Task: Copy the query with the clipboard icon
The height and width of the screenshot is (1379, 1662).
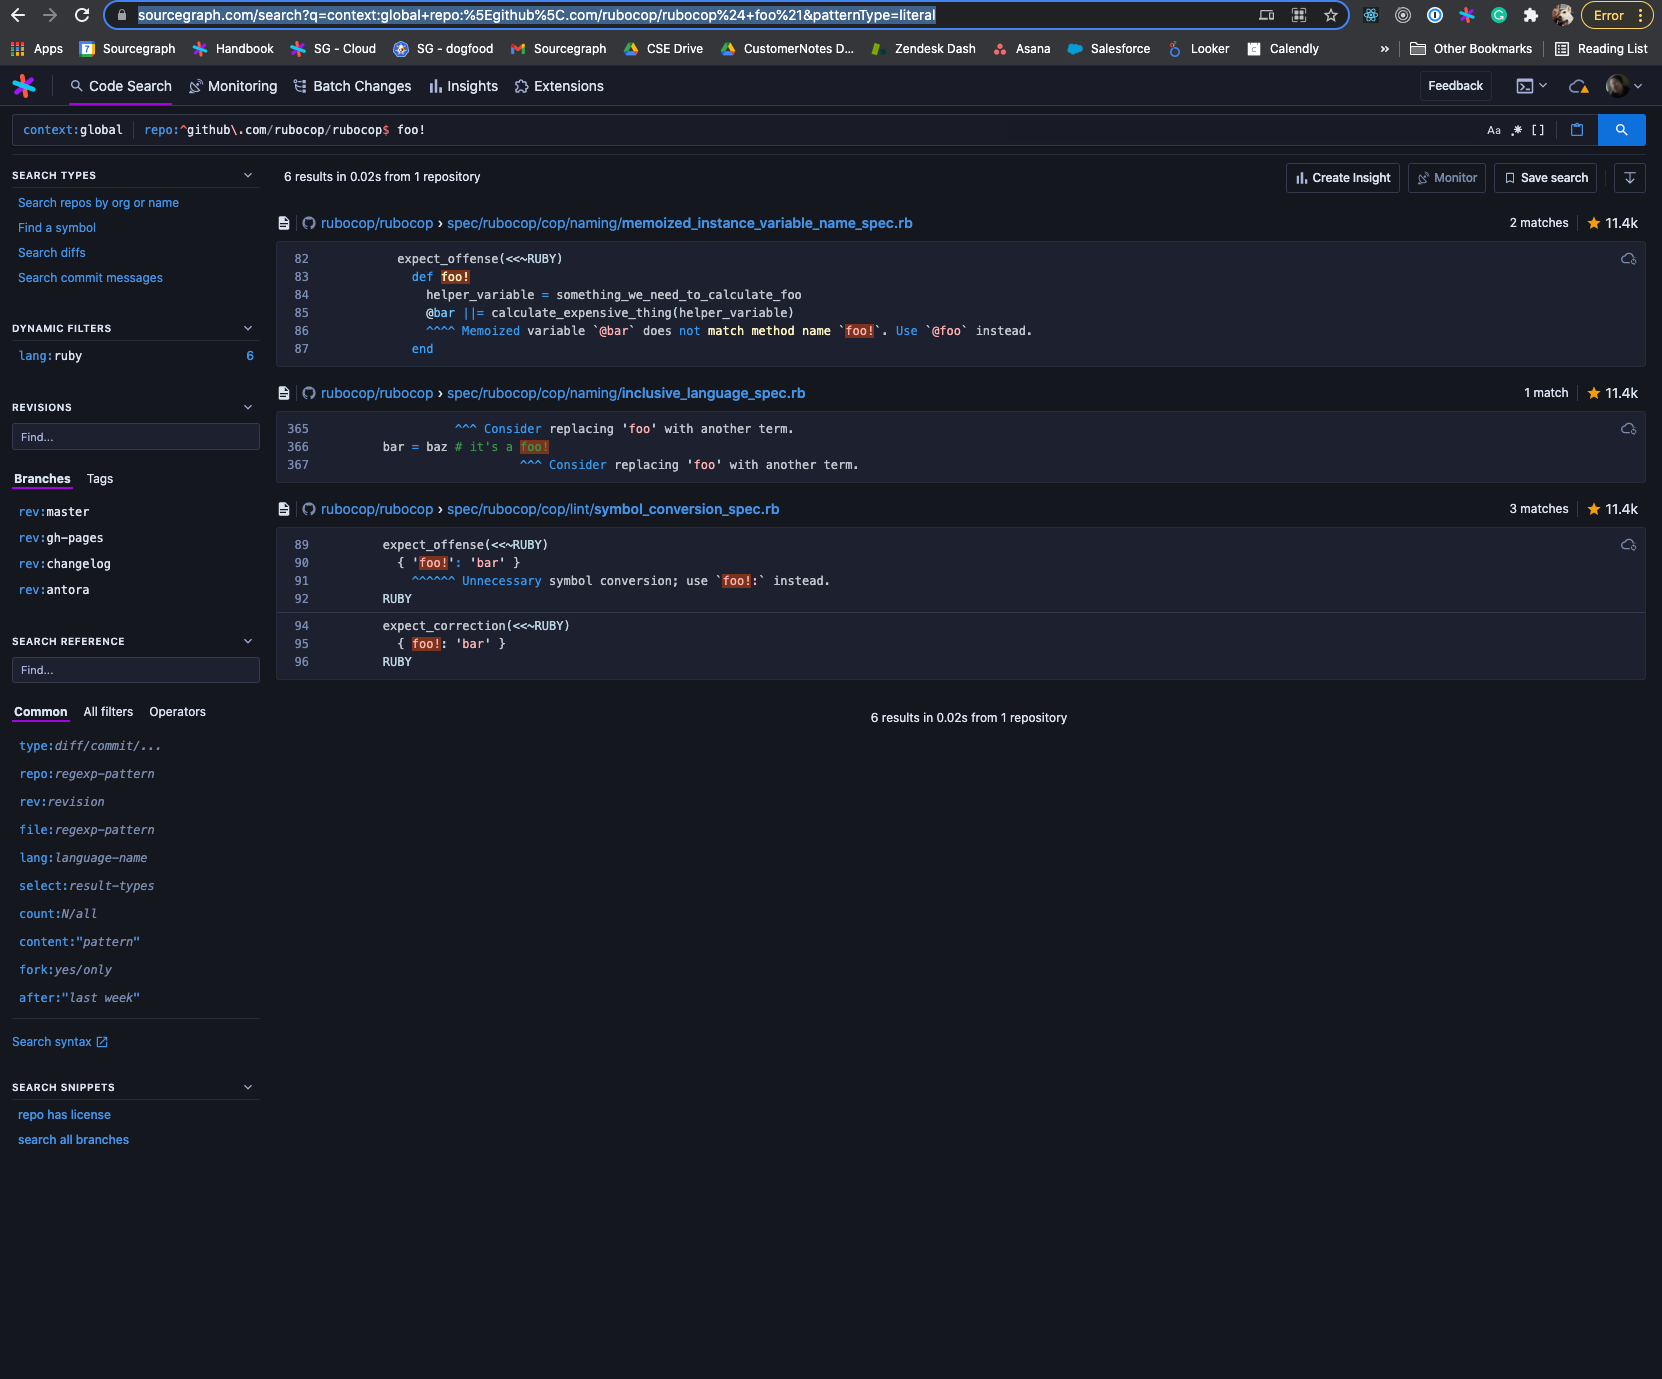Action: (1577, 130)
